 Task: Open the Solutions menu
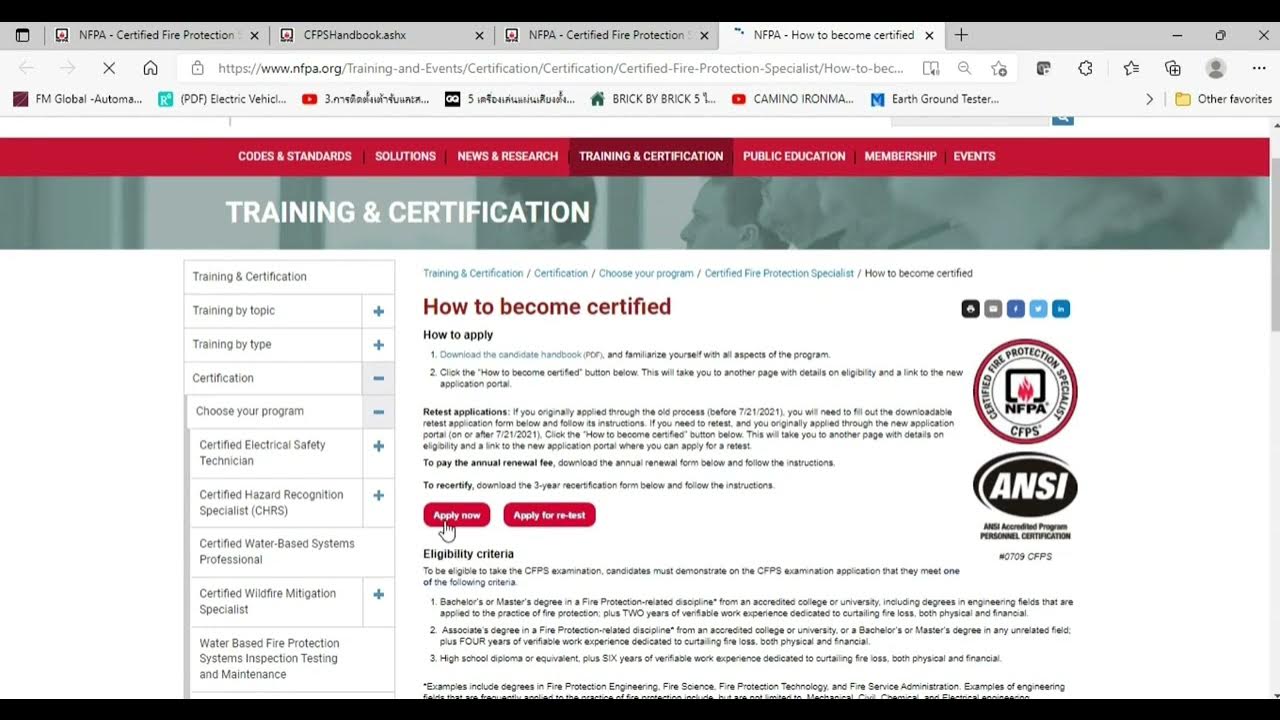tap(405, 156)
